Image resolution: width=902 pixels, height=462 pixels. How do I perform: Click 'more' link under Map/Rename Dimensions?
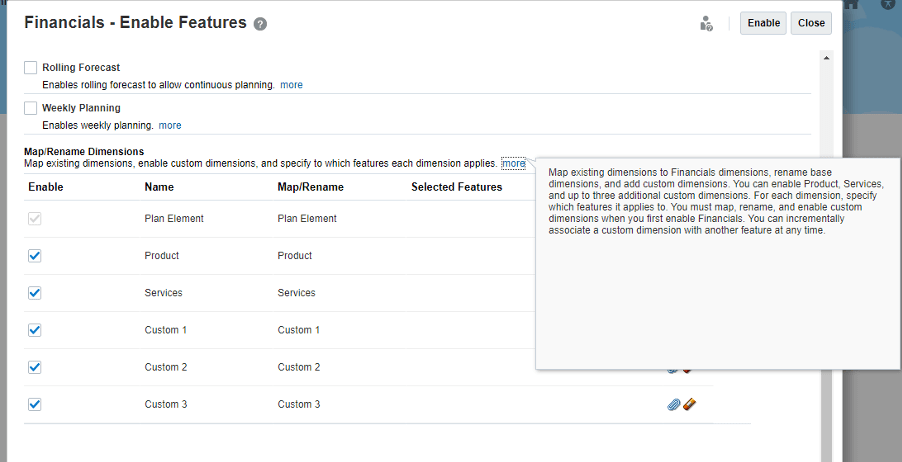[513, 163]
